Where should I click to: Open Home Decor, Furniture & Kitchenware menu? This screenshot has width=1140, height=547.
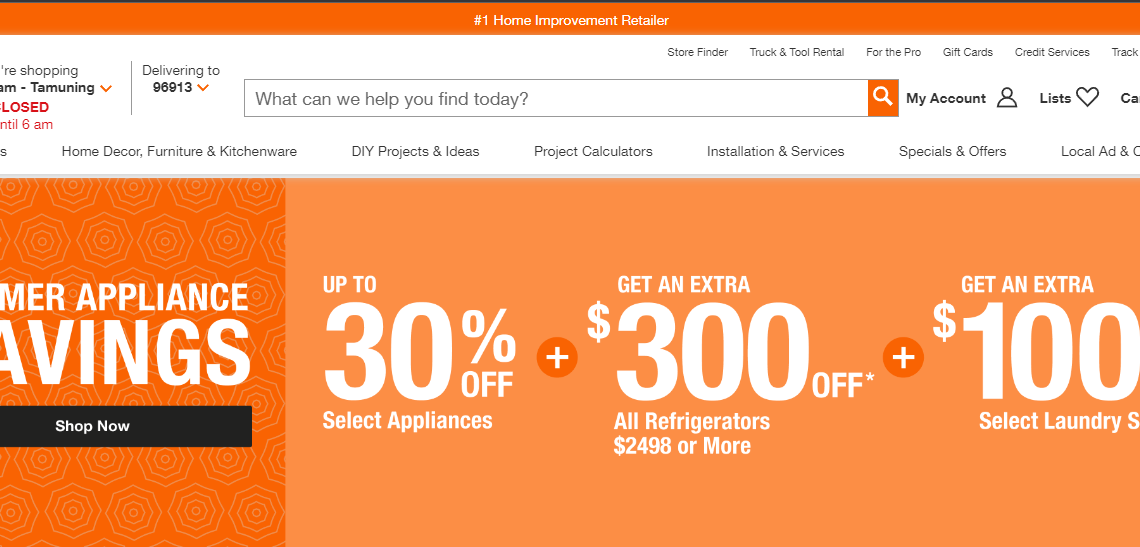(x=179, y=152)
